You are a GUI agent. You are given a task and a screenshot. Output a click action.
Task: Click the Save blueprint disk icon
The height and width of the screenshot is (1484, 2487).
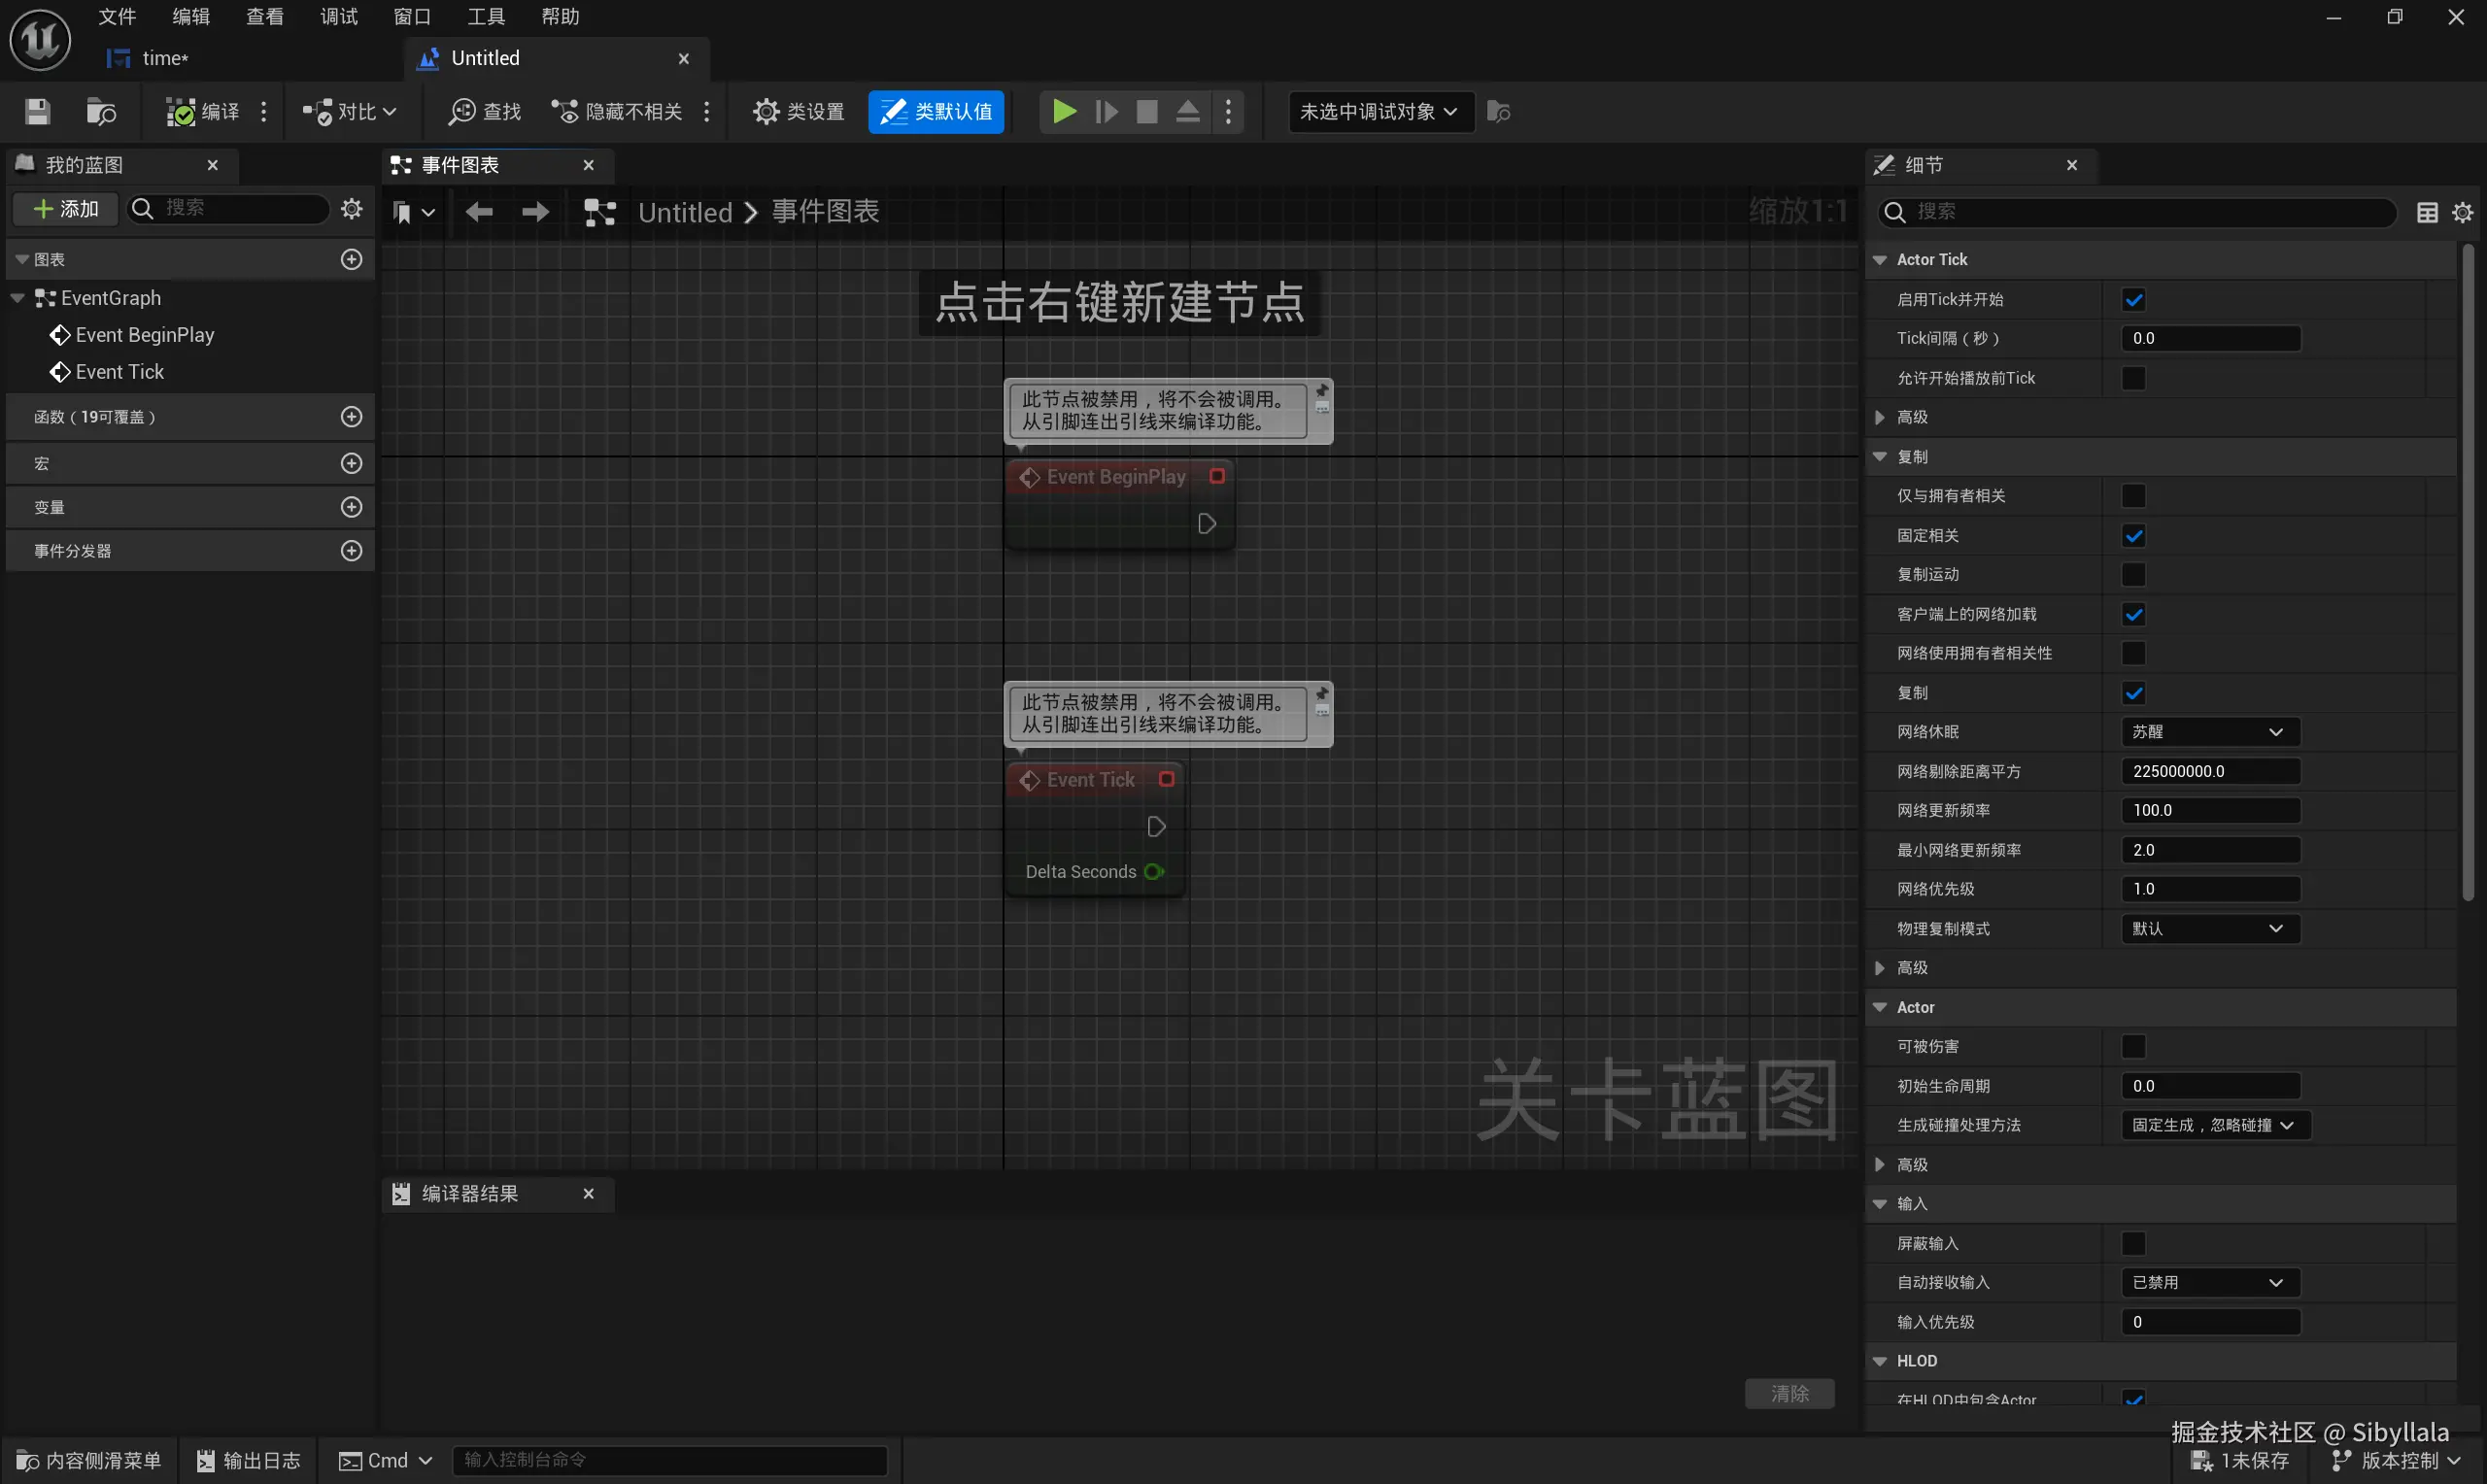38,111
